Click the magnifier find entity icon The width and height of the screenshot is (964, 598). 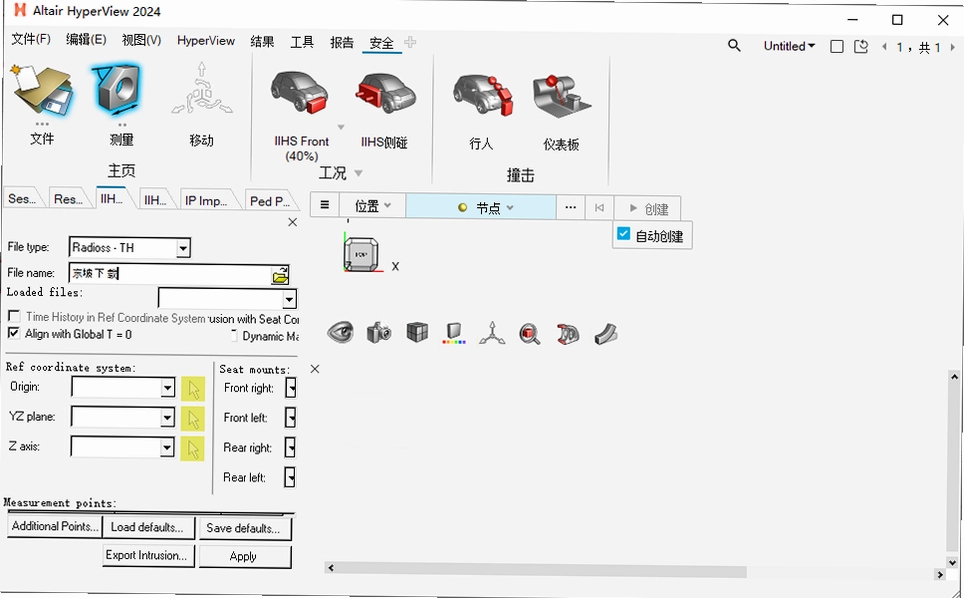(x=529, y=334)
